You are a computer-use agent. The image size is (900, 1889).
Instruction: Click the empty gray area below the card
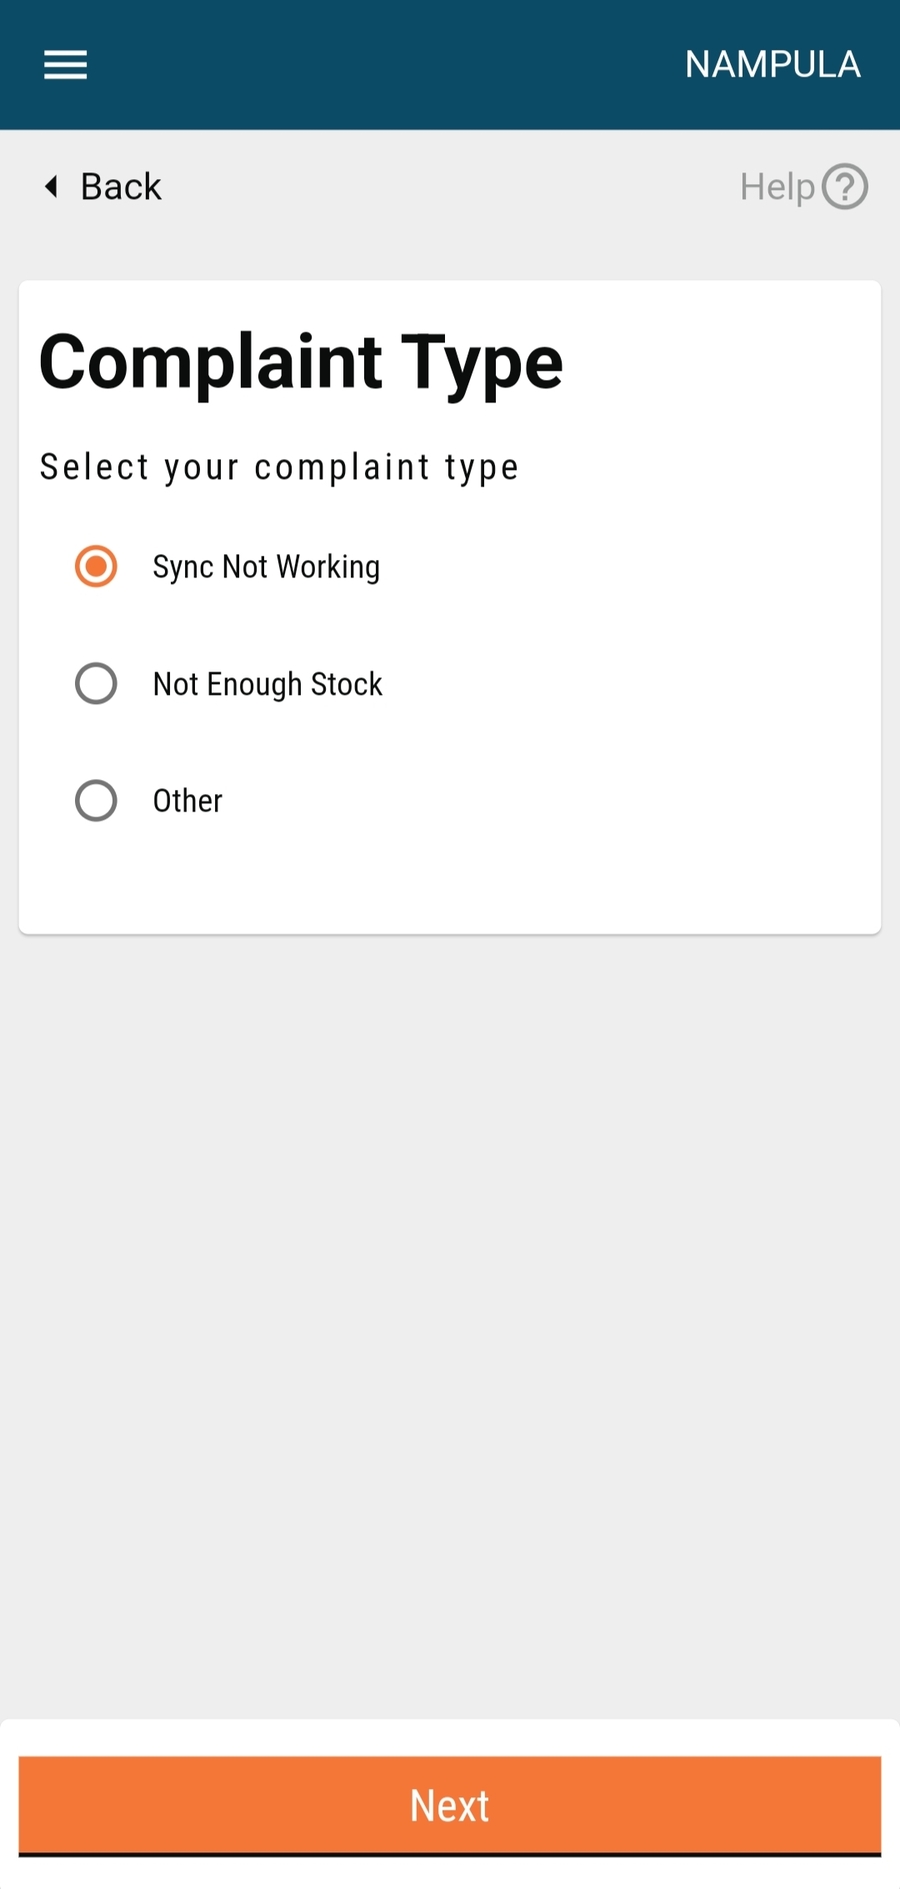pyautogui.click(x=450, y=1300)
